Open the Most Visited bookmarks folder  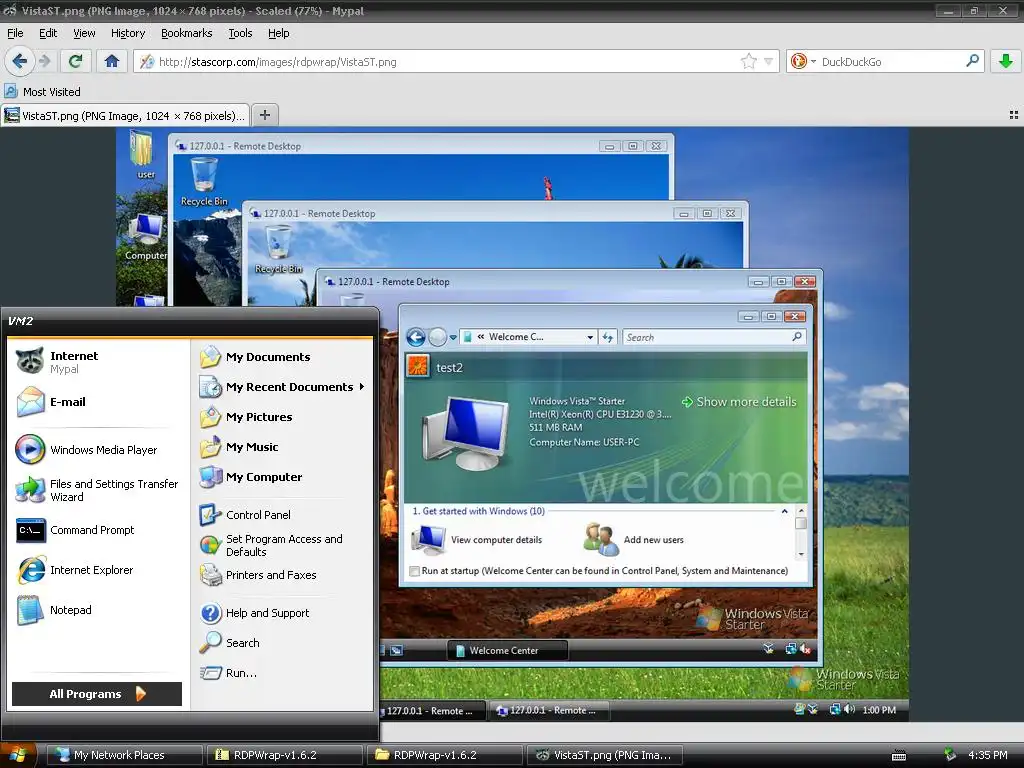coord(43,91)
